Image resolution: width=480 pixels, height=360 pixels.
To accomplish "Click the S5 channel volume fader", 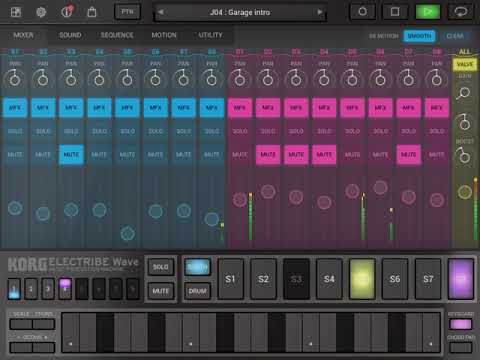I will tap(127, 233).
